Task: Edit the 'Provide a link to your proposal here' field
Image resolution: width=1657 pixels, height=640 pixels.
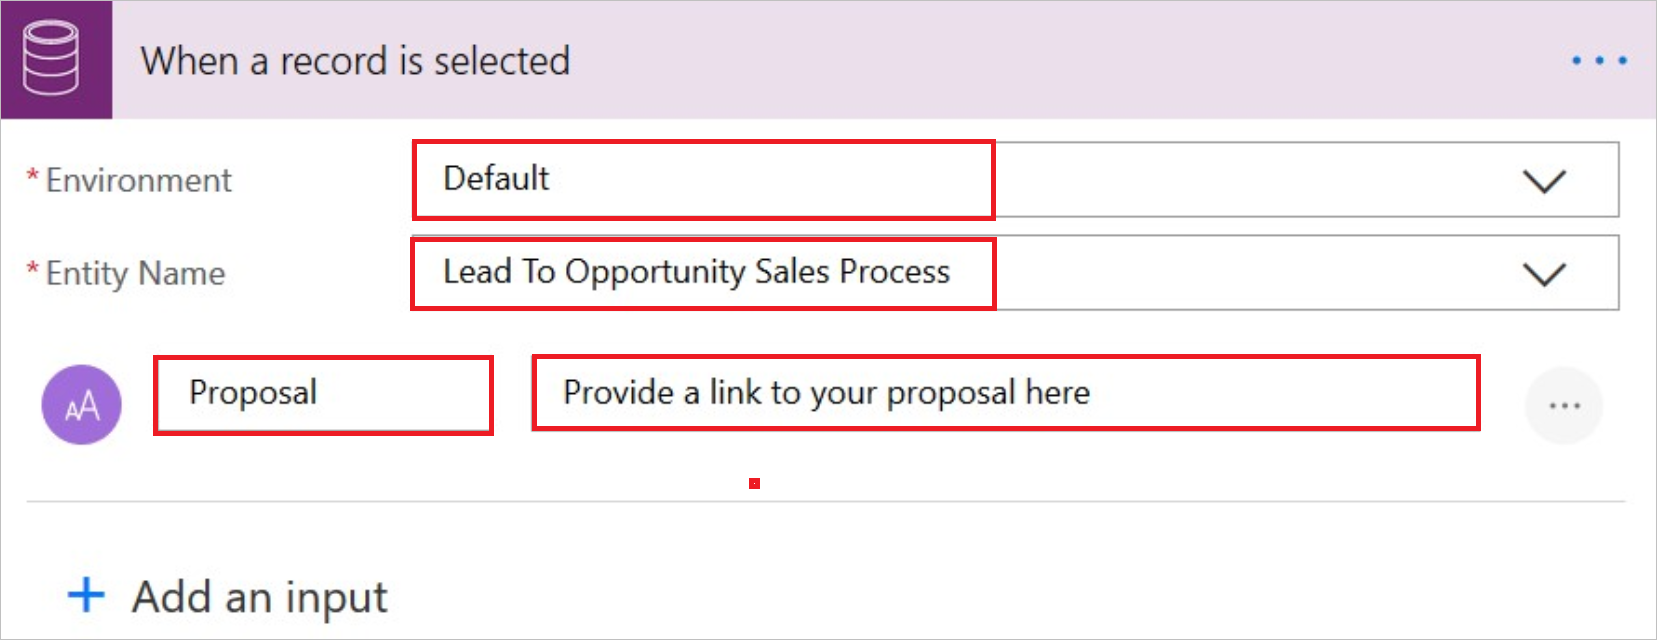Action: pos(1005,393)
